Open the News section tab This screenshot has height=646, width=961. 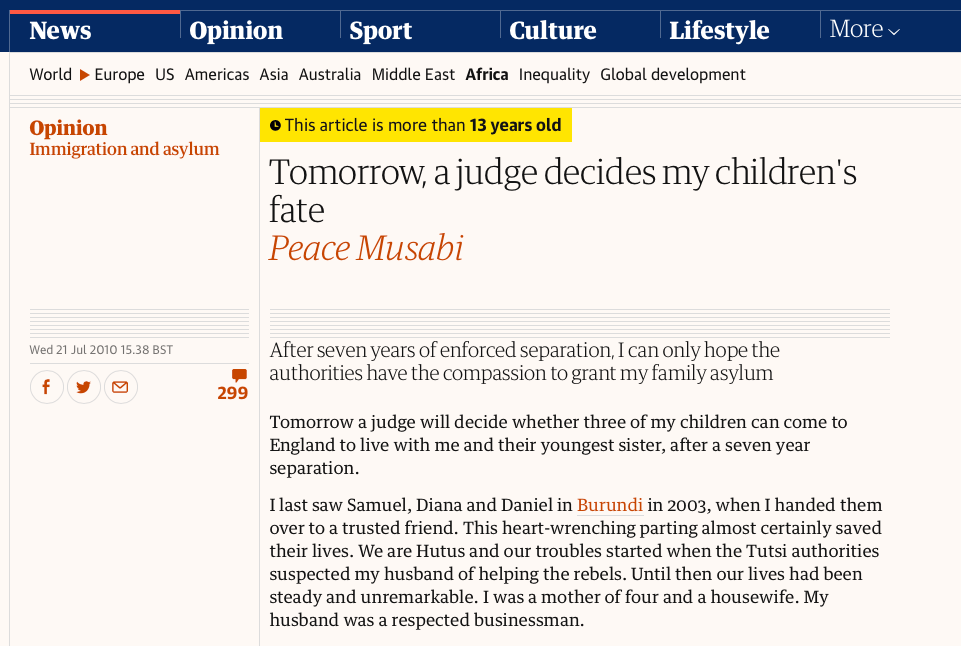pos(60,31)
